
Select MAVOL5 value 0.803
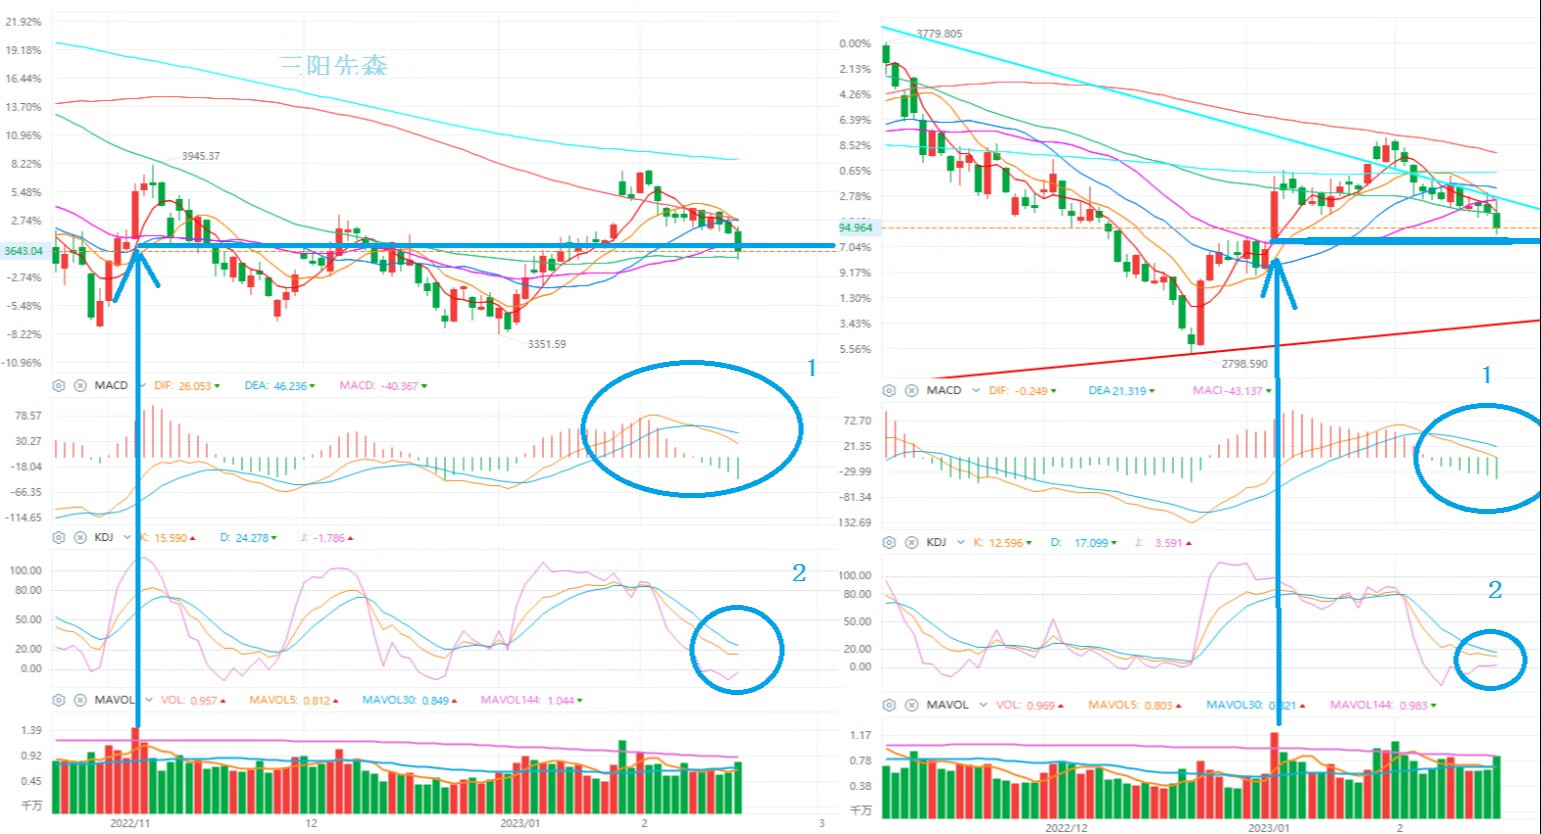pyautogui.click(x=1158, y=705)
